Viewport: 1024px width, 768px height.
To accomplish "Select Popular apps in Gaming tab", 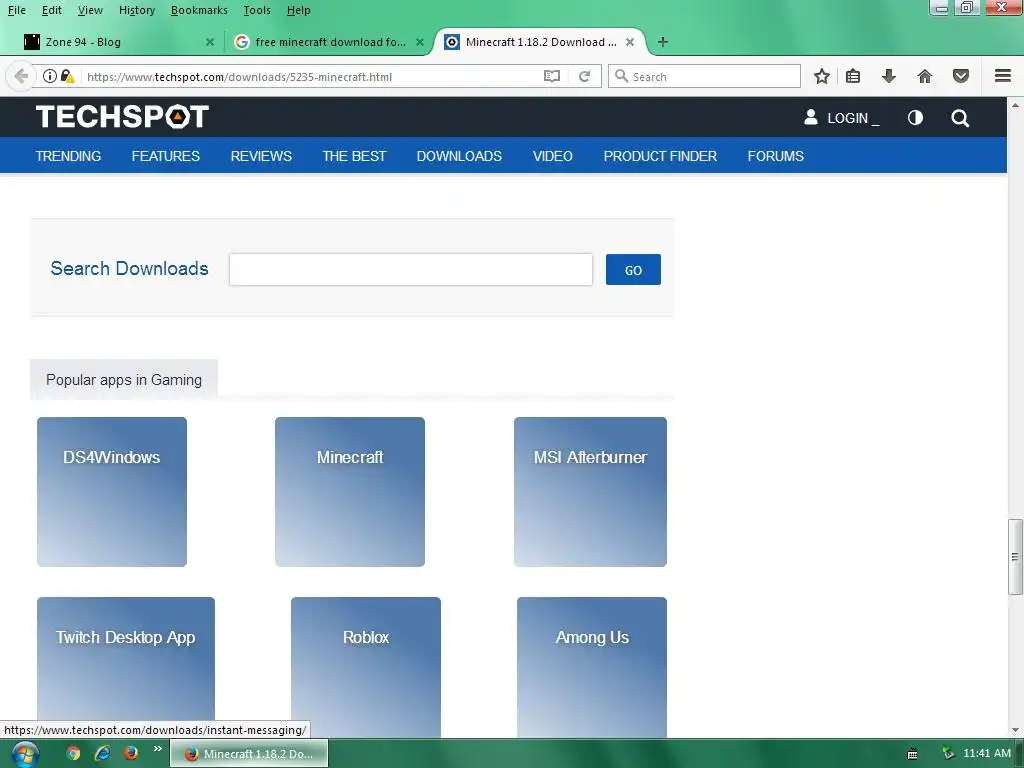I will coord(123,379).
